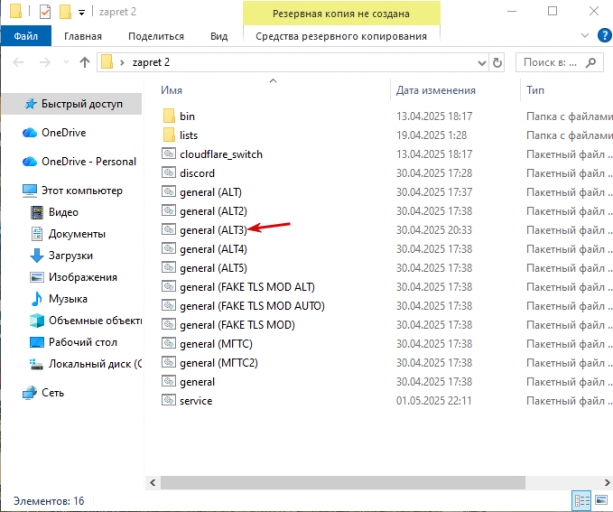Screen dimensions: 613x512
Task: Select the cloudflare_switch batch file icon
Action: point(168,154)
